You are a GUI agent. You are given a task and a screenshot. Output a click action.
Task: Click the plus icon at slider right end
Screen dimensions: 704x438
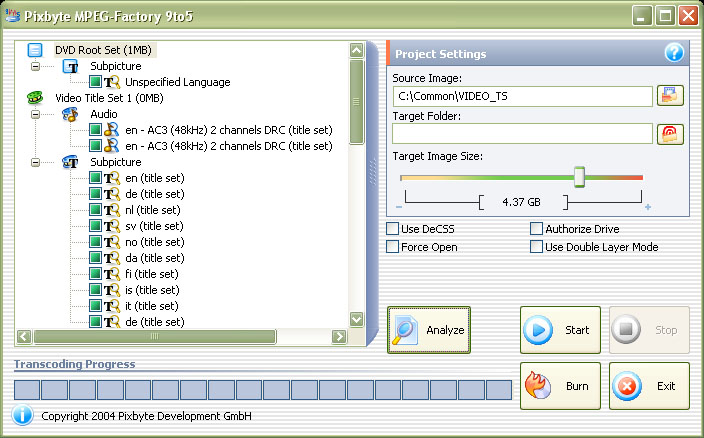click(648, 207)
